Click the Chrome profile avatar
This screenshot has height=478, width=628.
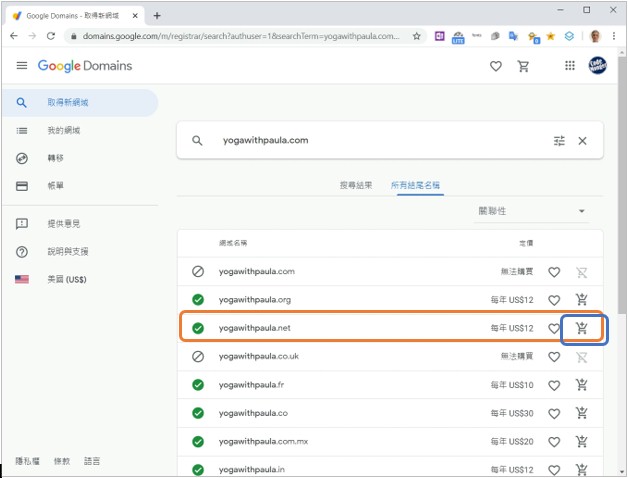tap(595, 36)
